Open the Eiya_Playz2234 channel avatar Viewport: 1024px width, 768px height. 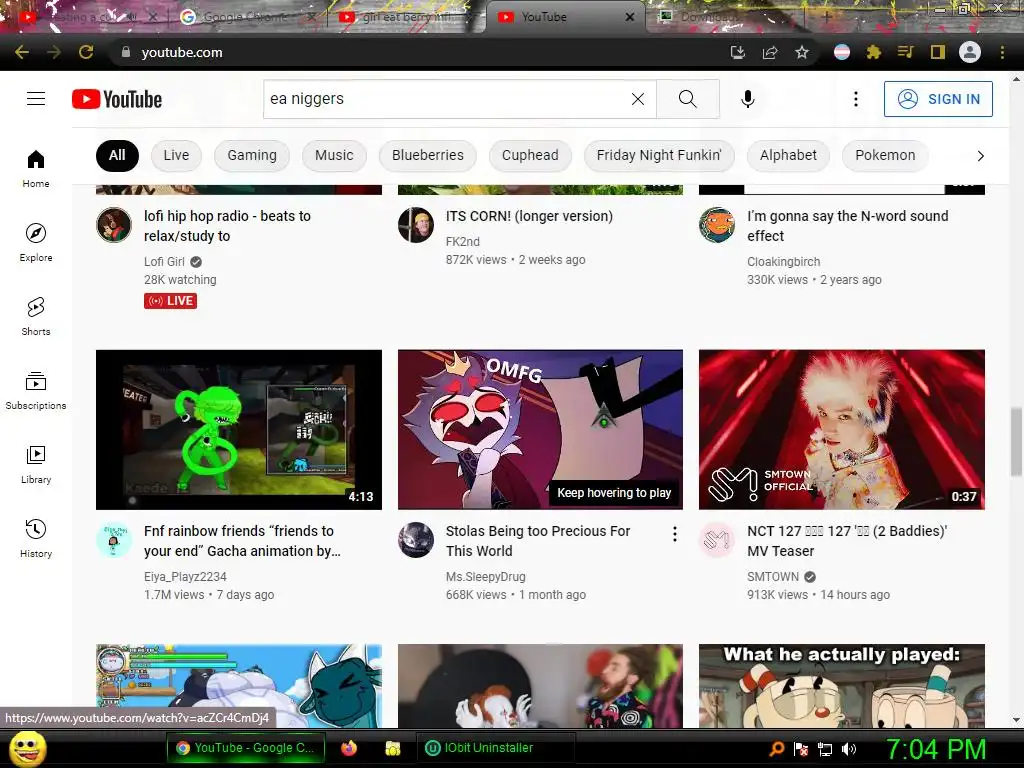114,539
